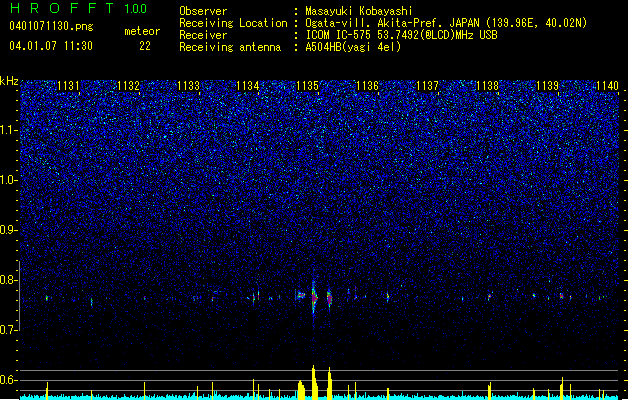Click the A504HB(yagi 4el) antenna value
Screen dimensions: 629x400
point(353,47)
